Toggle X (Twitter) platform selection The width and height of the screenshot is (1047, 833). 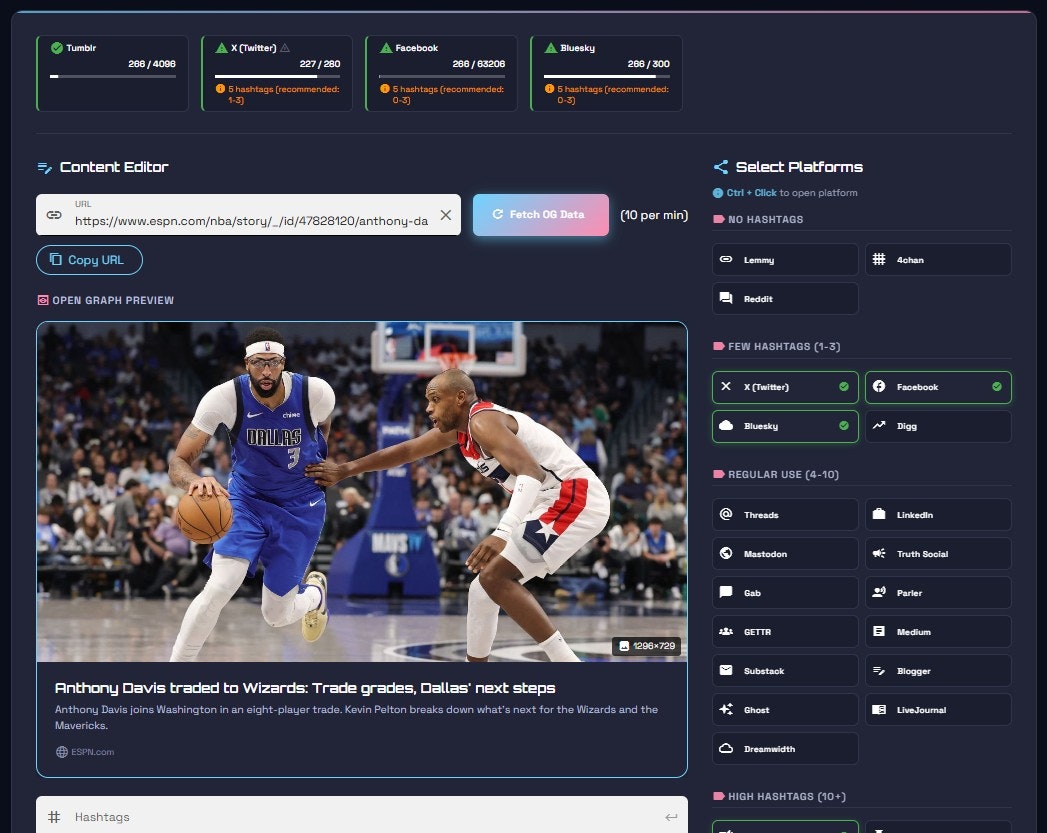785,386
